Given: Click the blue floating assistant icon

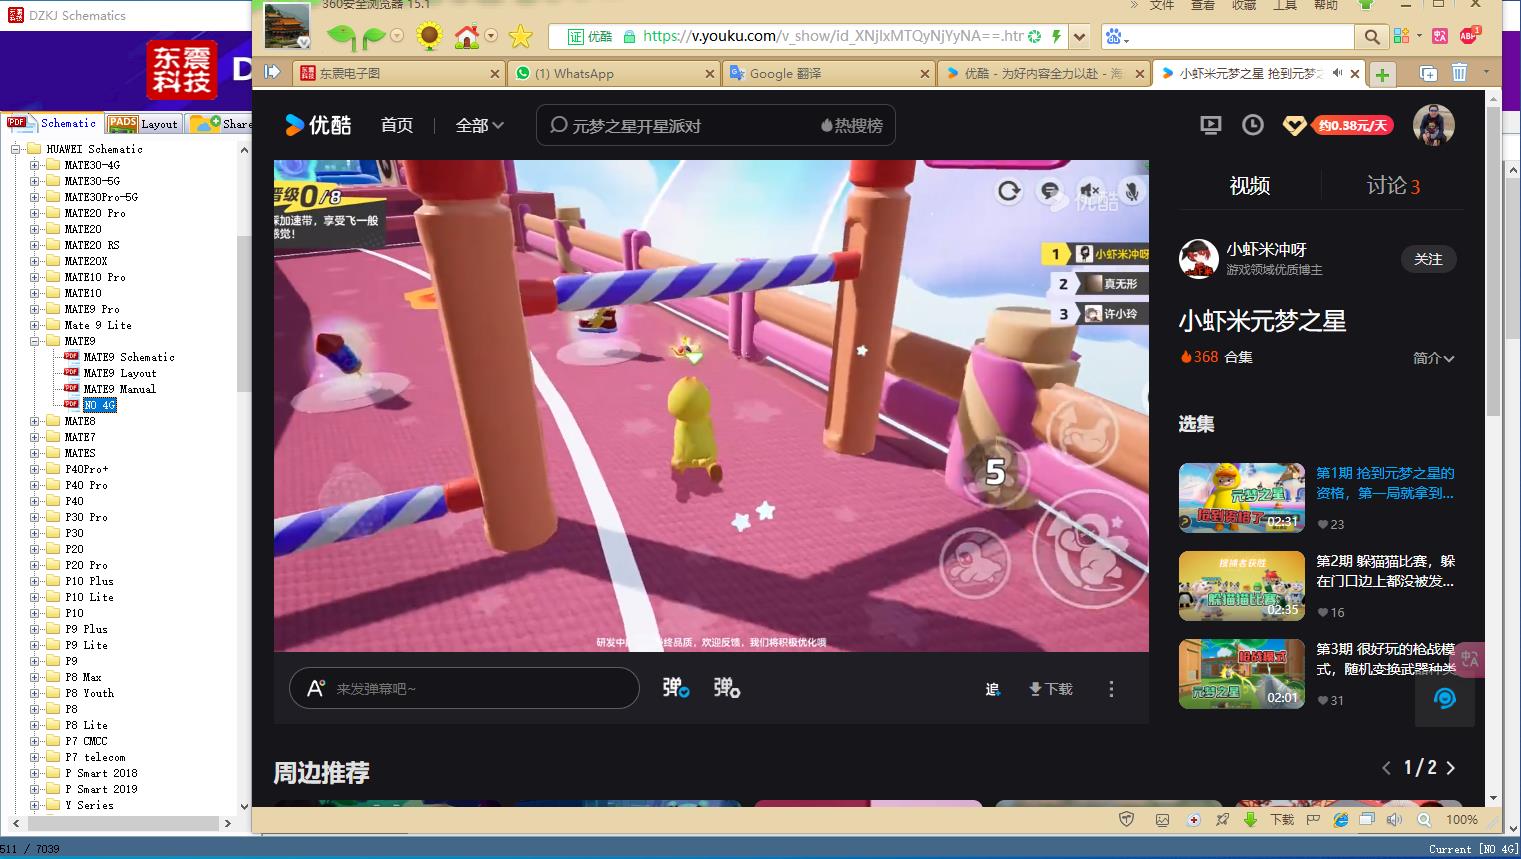Looking at the screenshot, I should click(x=1444, y=698).
